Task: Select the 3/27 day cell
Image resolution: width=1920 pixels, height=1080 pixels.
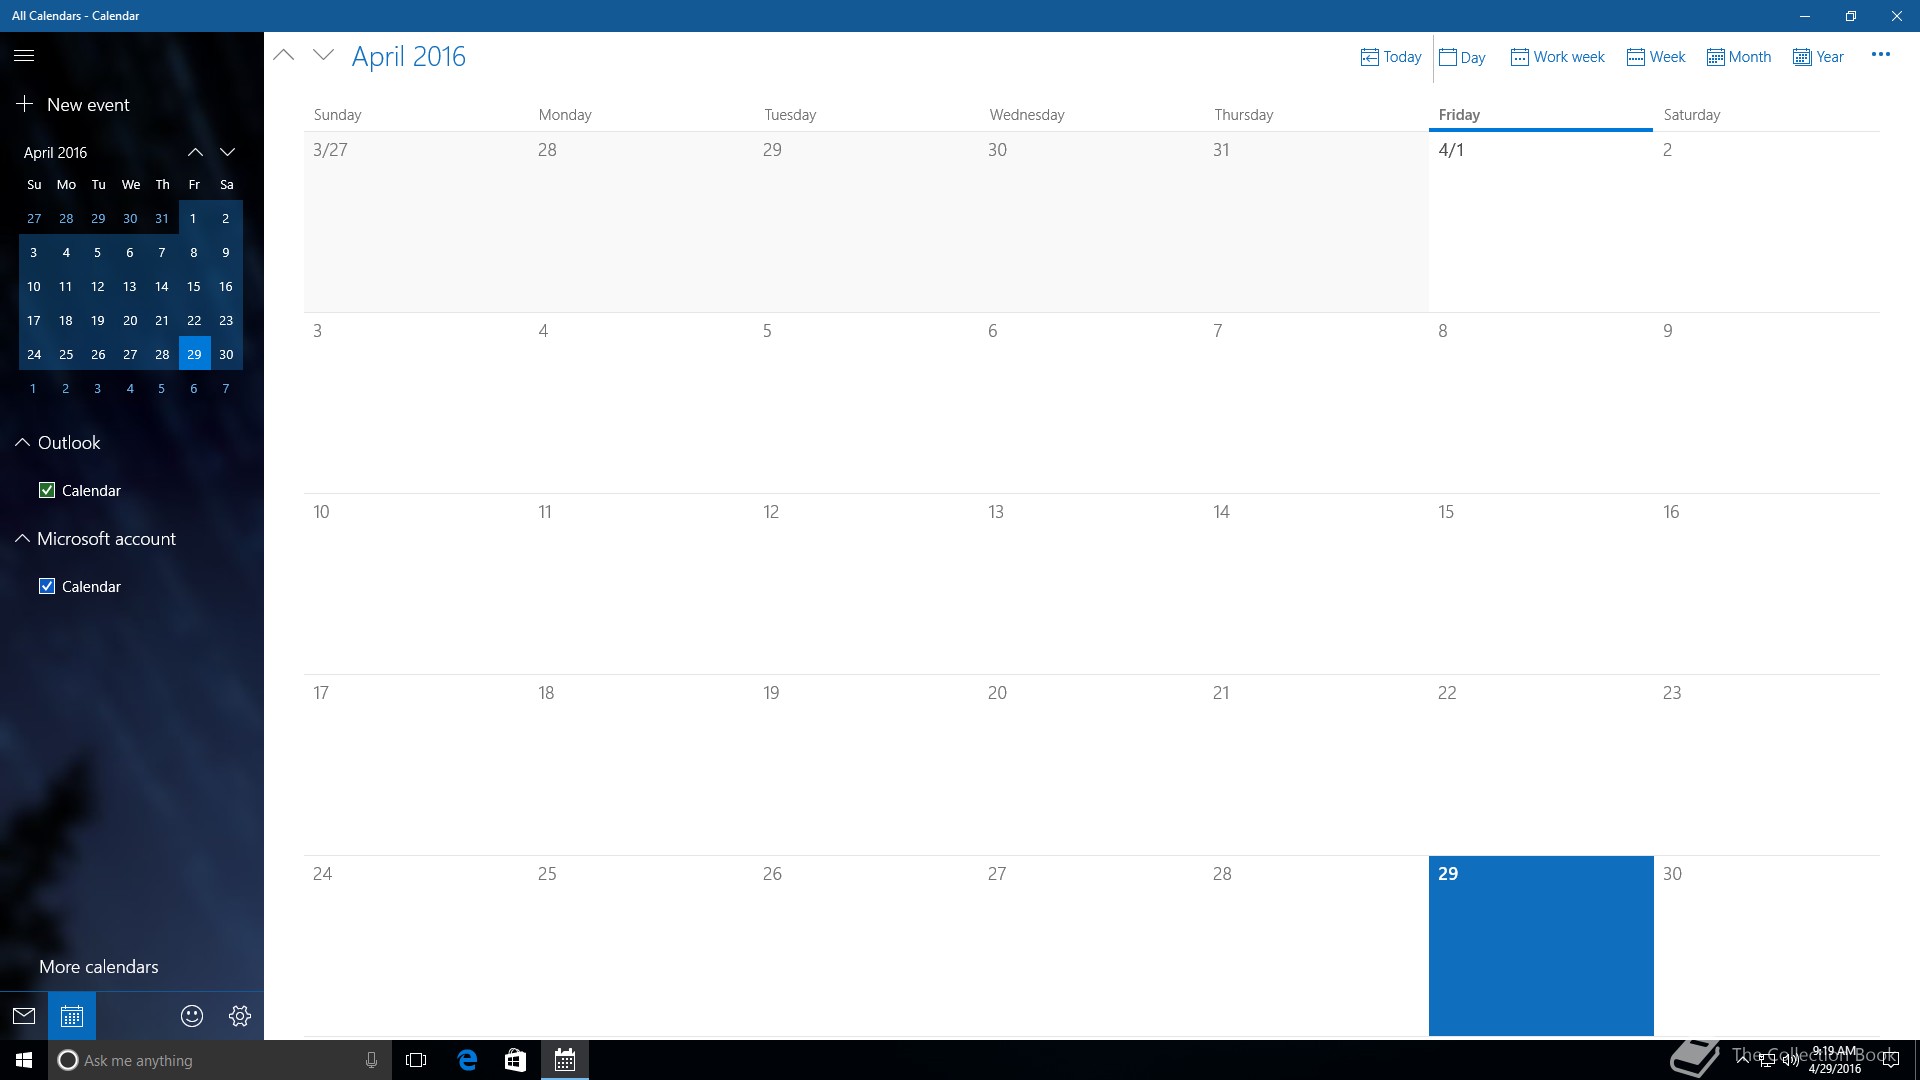Action: click(x=416, y=222)
